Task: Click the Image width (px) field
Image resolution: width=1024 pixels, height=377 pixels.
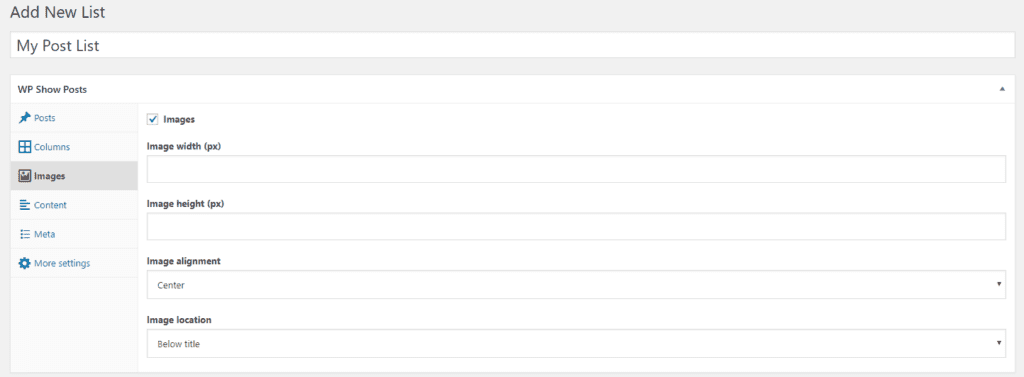Action: (x=576, y=169)
